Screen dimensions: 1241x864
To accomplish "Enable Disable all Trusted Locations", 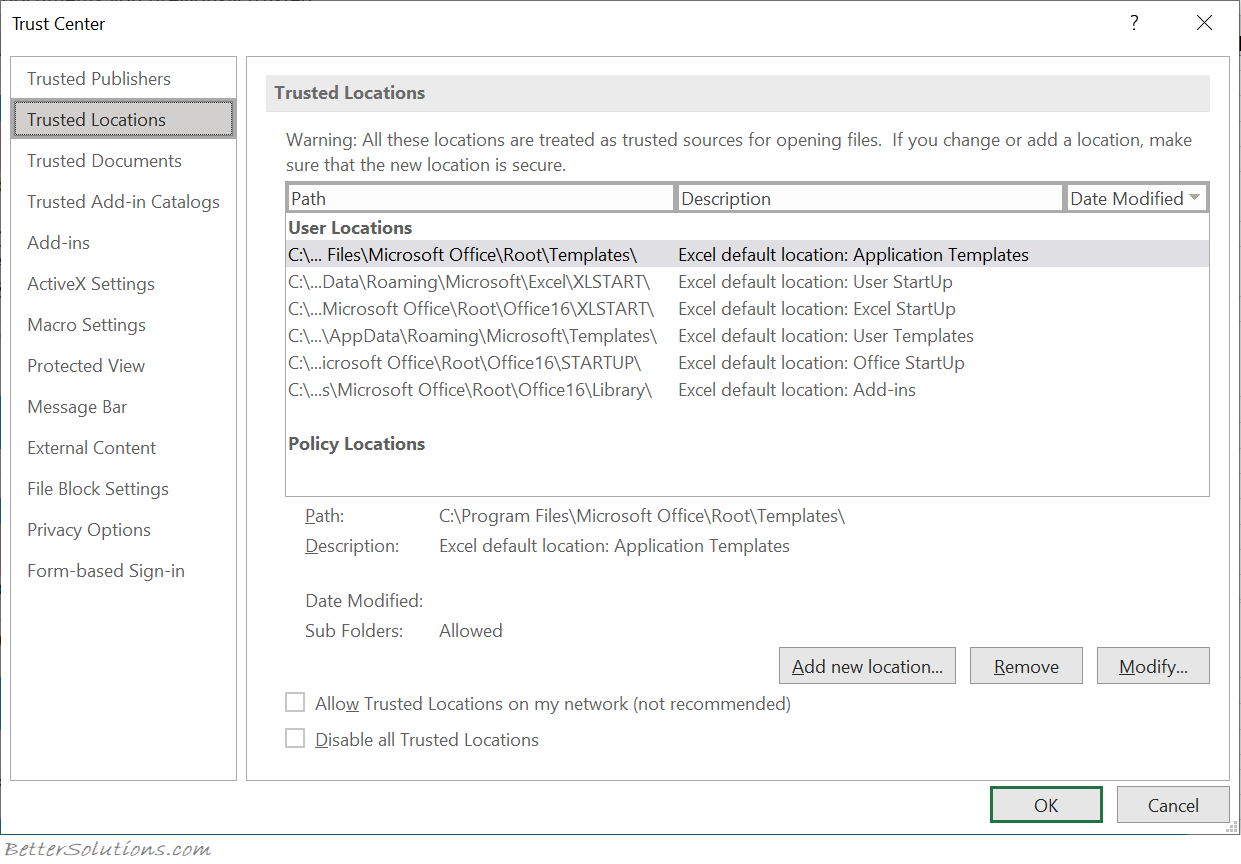I will 295,738.
